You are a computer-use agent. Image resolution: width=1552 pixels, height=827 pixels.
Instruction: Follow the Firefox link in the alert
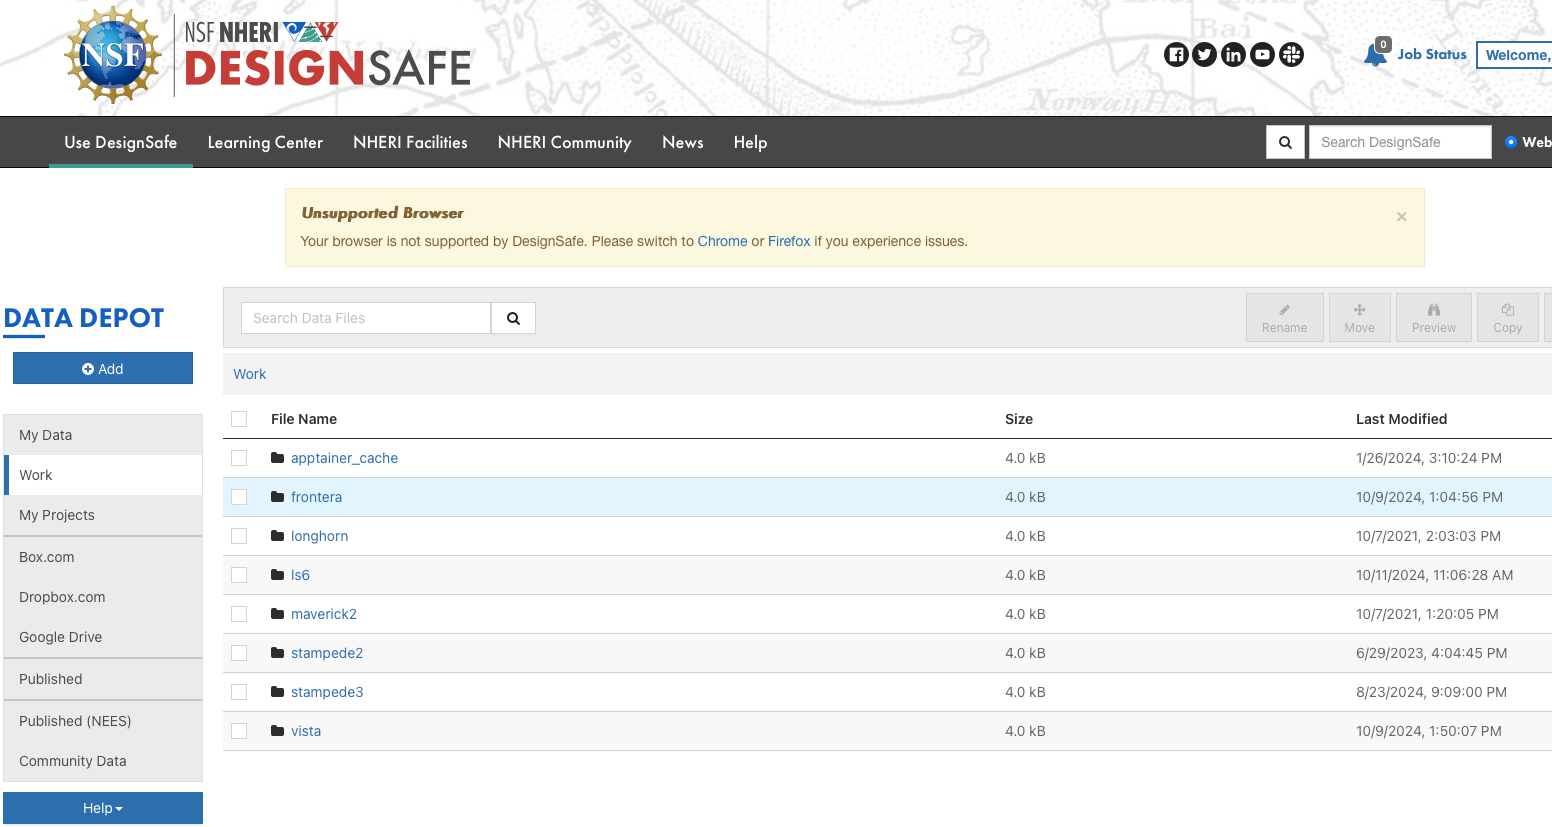pyautogui.click(x=789, y=241)
